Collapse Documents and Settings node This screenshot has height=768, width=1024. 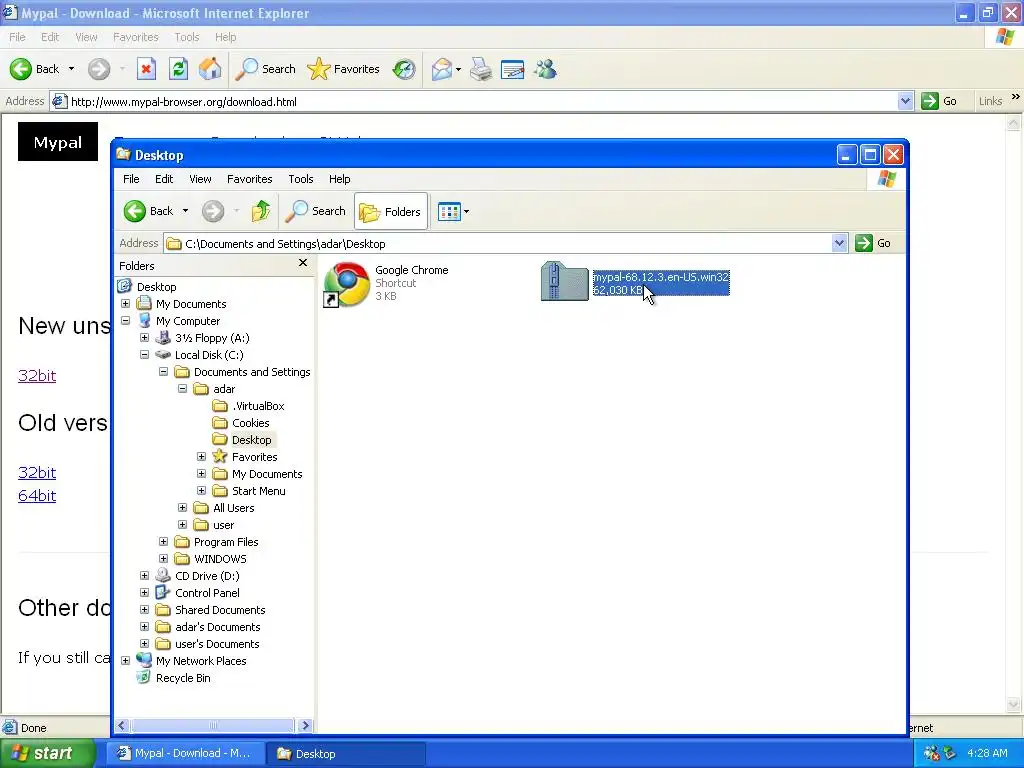(163, 372)
